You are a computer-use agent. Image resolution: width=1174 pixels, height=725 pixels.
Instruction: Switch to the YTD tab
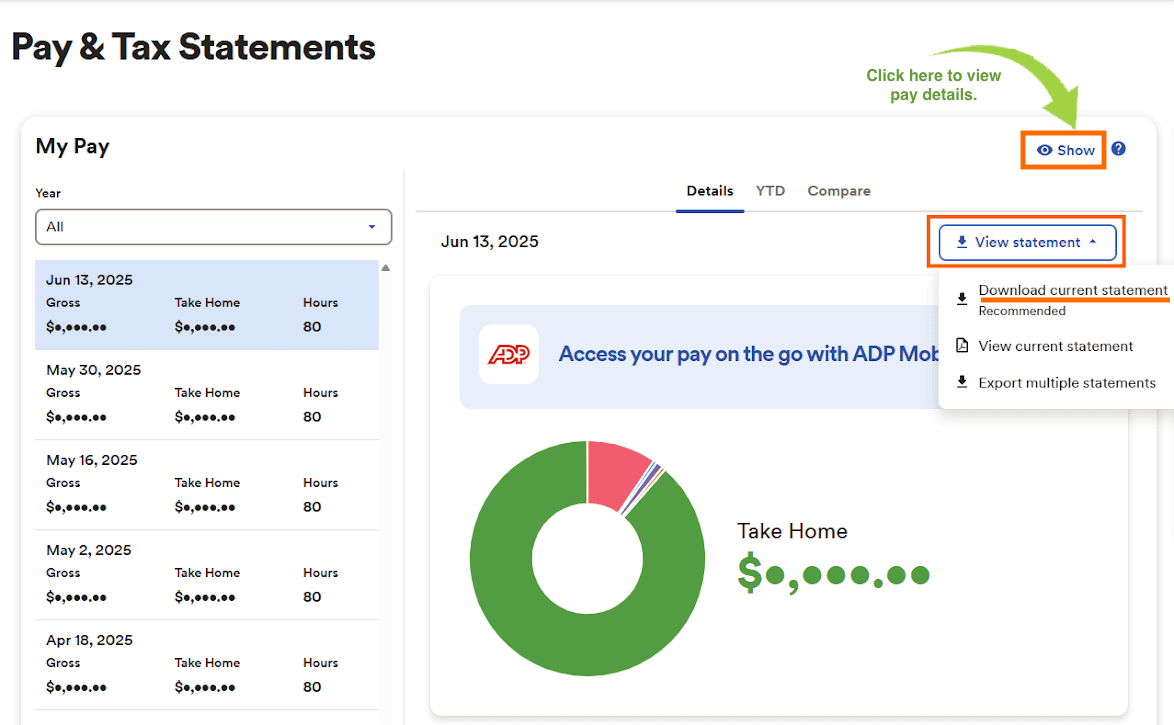(770, 191)
